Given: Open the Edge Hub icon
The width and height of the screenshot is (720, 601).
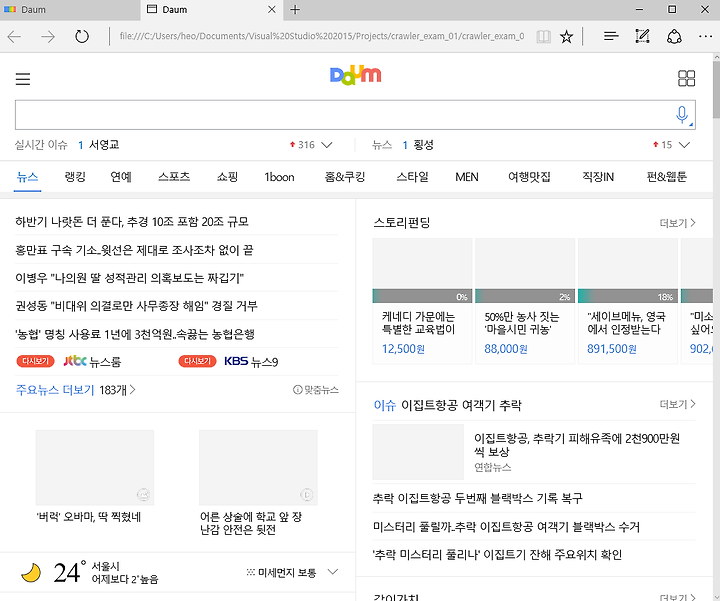Looking at the screenshot, I should pos(611,36).
